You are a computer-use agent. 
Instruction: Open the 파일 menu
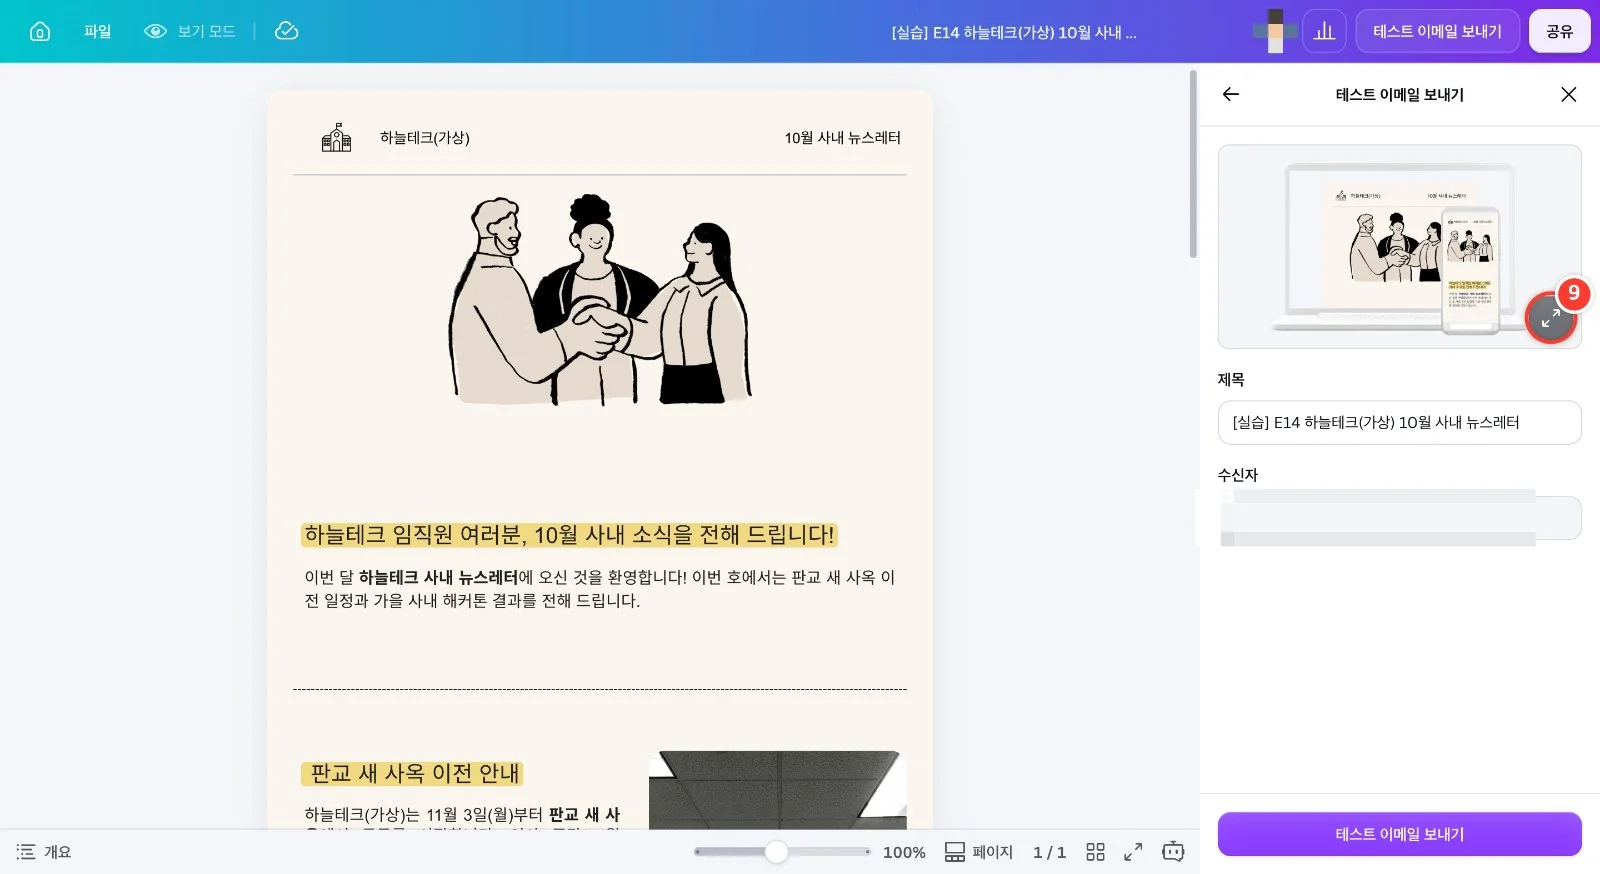tap(97, 31)
